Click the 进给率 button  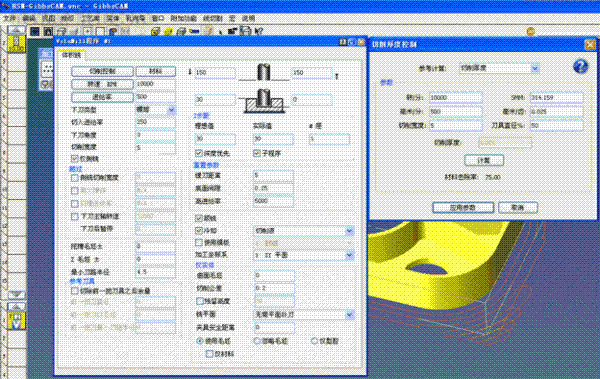coord(102,97)
